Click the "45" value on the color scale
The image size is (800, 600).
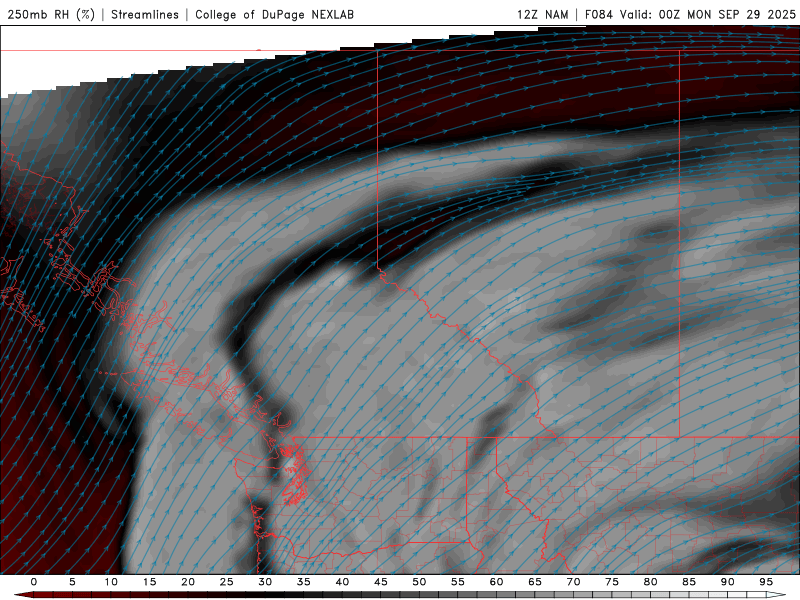381,582
